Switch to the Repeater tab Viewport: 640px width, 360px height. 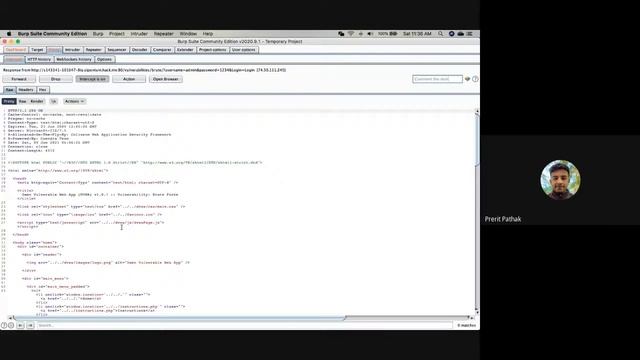click(93, 50)
